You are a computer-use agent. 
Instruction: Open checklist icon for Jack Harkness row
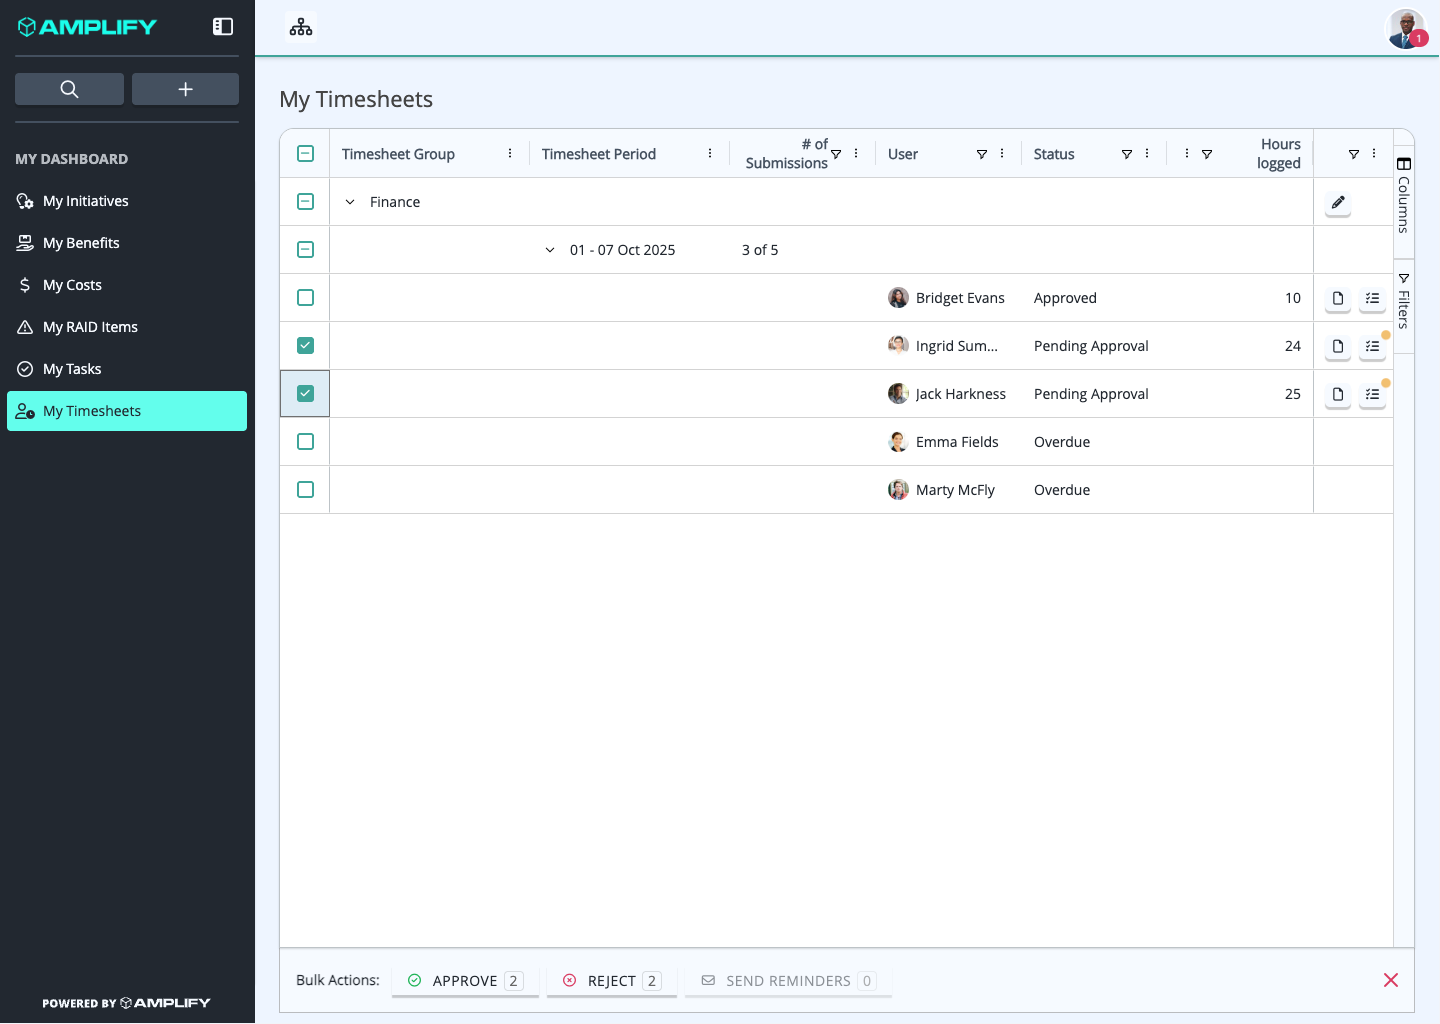point(1373,394)
